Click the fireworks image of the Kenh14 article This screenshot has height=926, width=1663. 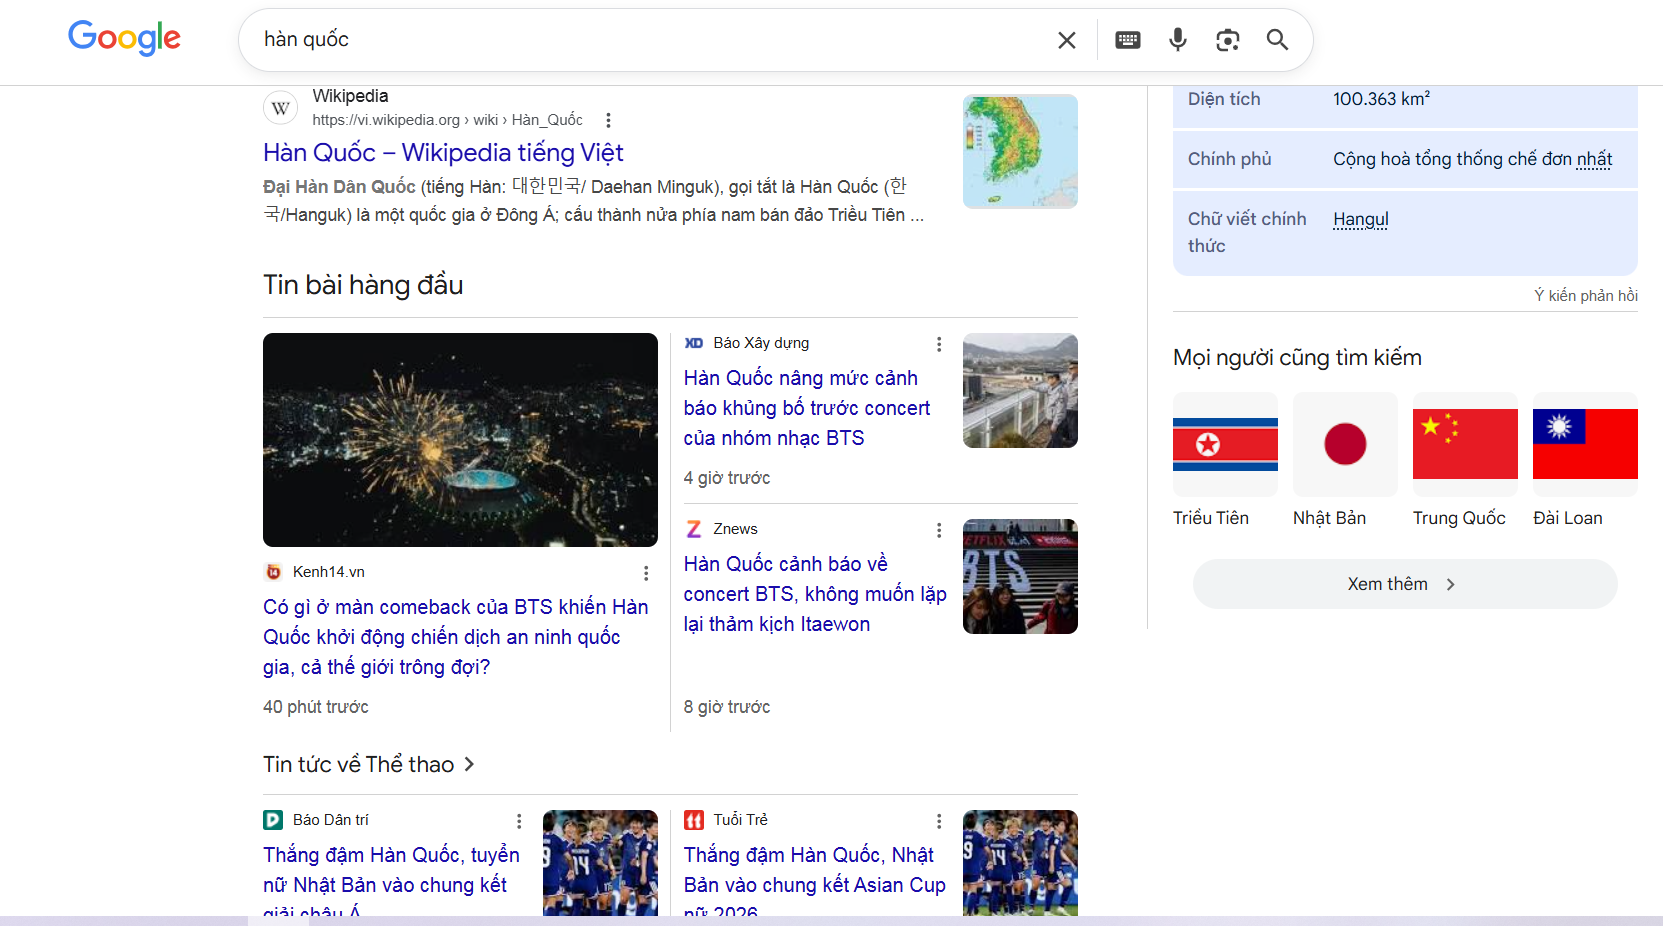coord(460,440)
